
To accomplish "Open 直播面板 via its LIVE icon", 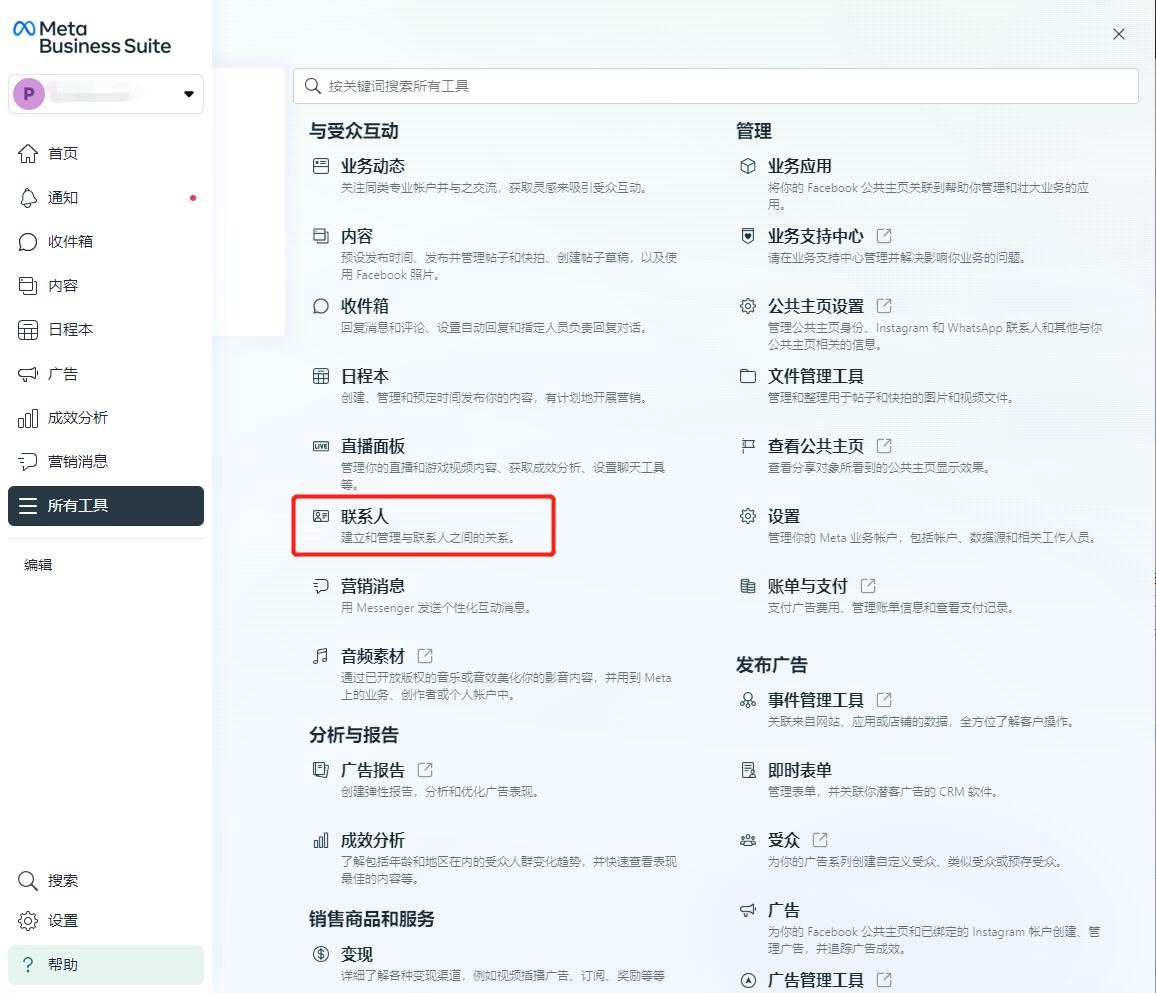I will (x=321, y=446).
